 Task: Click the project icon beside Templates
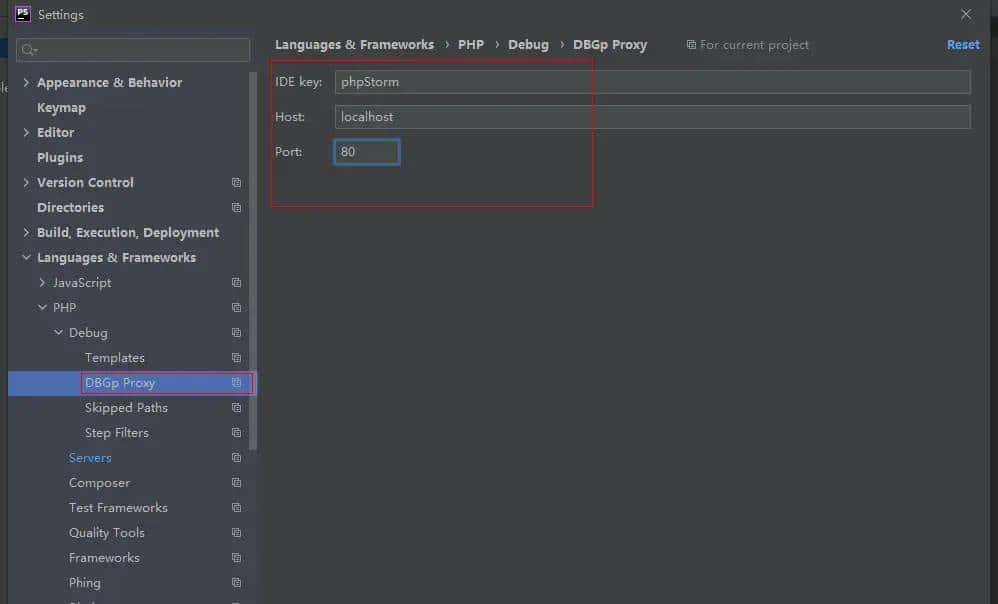236,357
